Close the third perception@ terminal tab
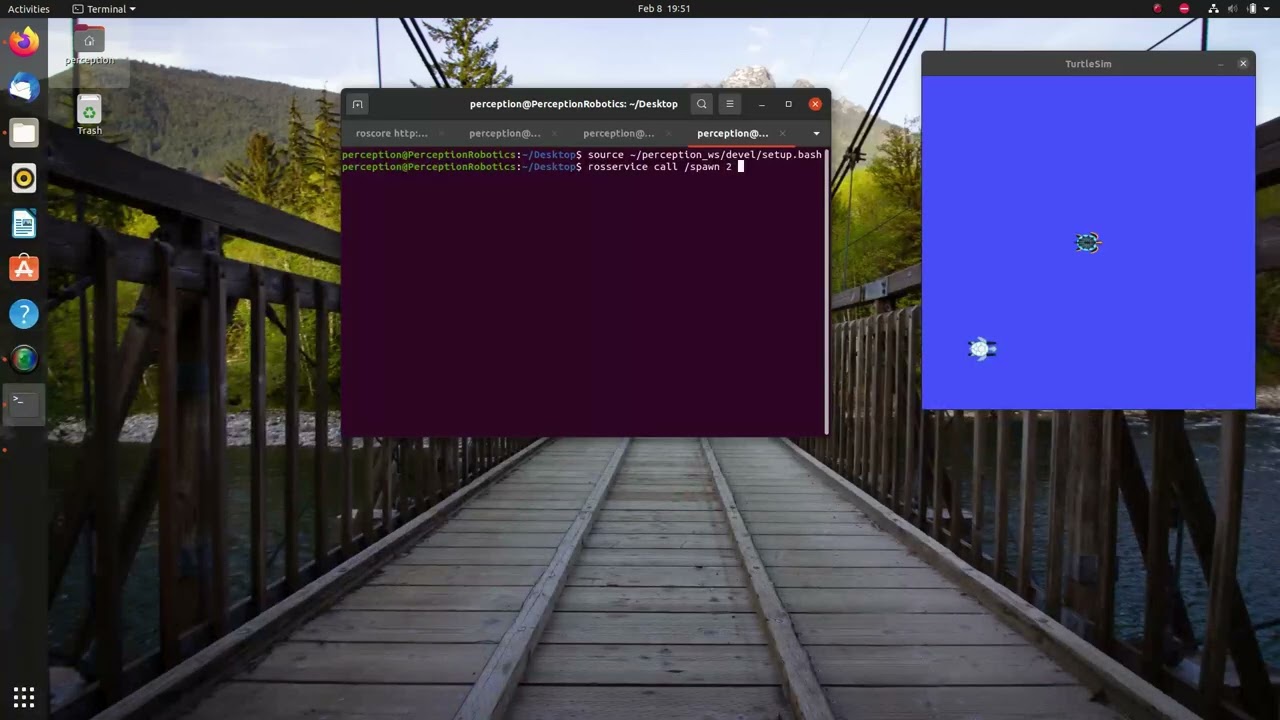1280x720 pixels. pyautogui.click(x=669, y=133)
